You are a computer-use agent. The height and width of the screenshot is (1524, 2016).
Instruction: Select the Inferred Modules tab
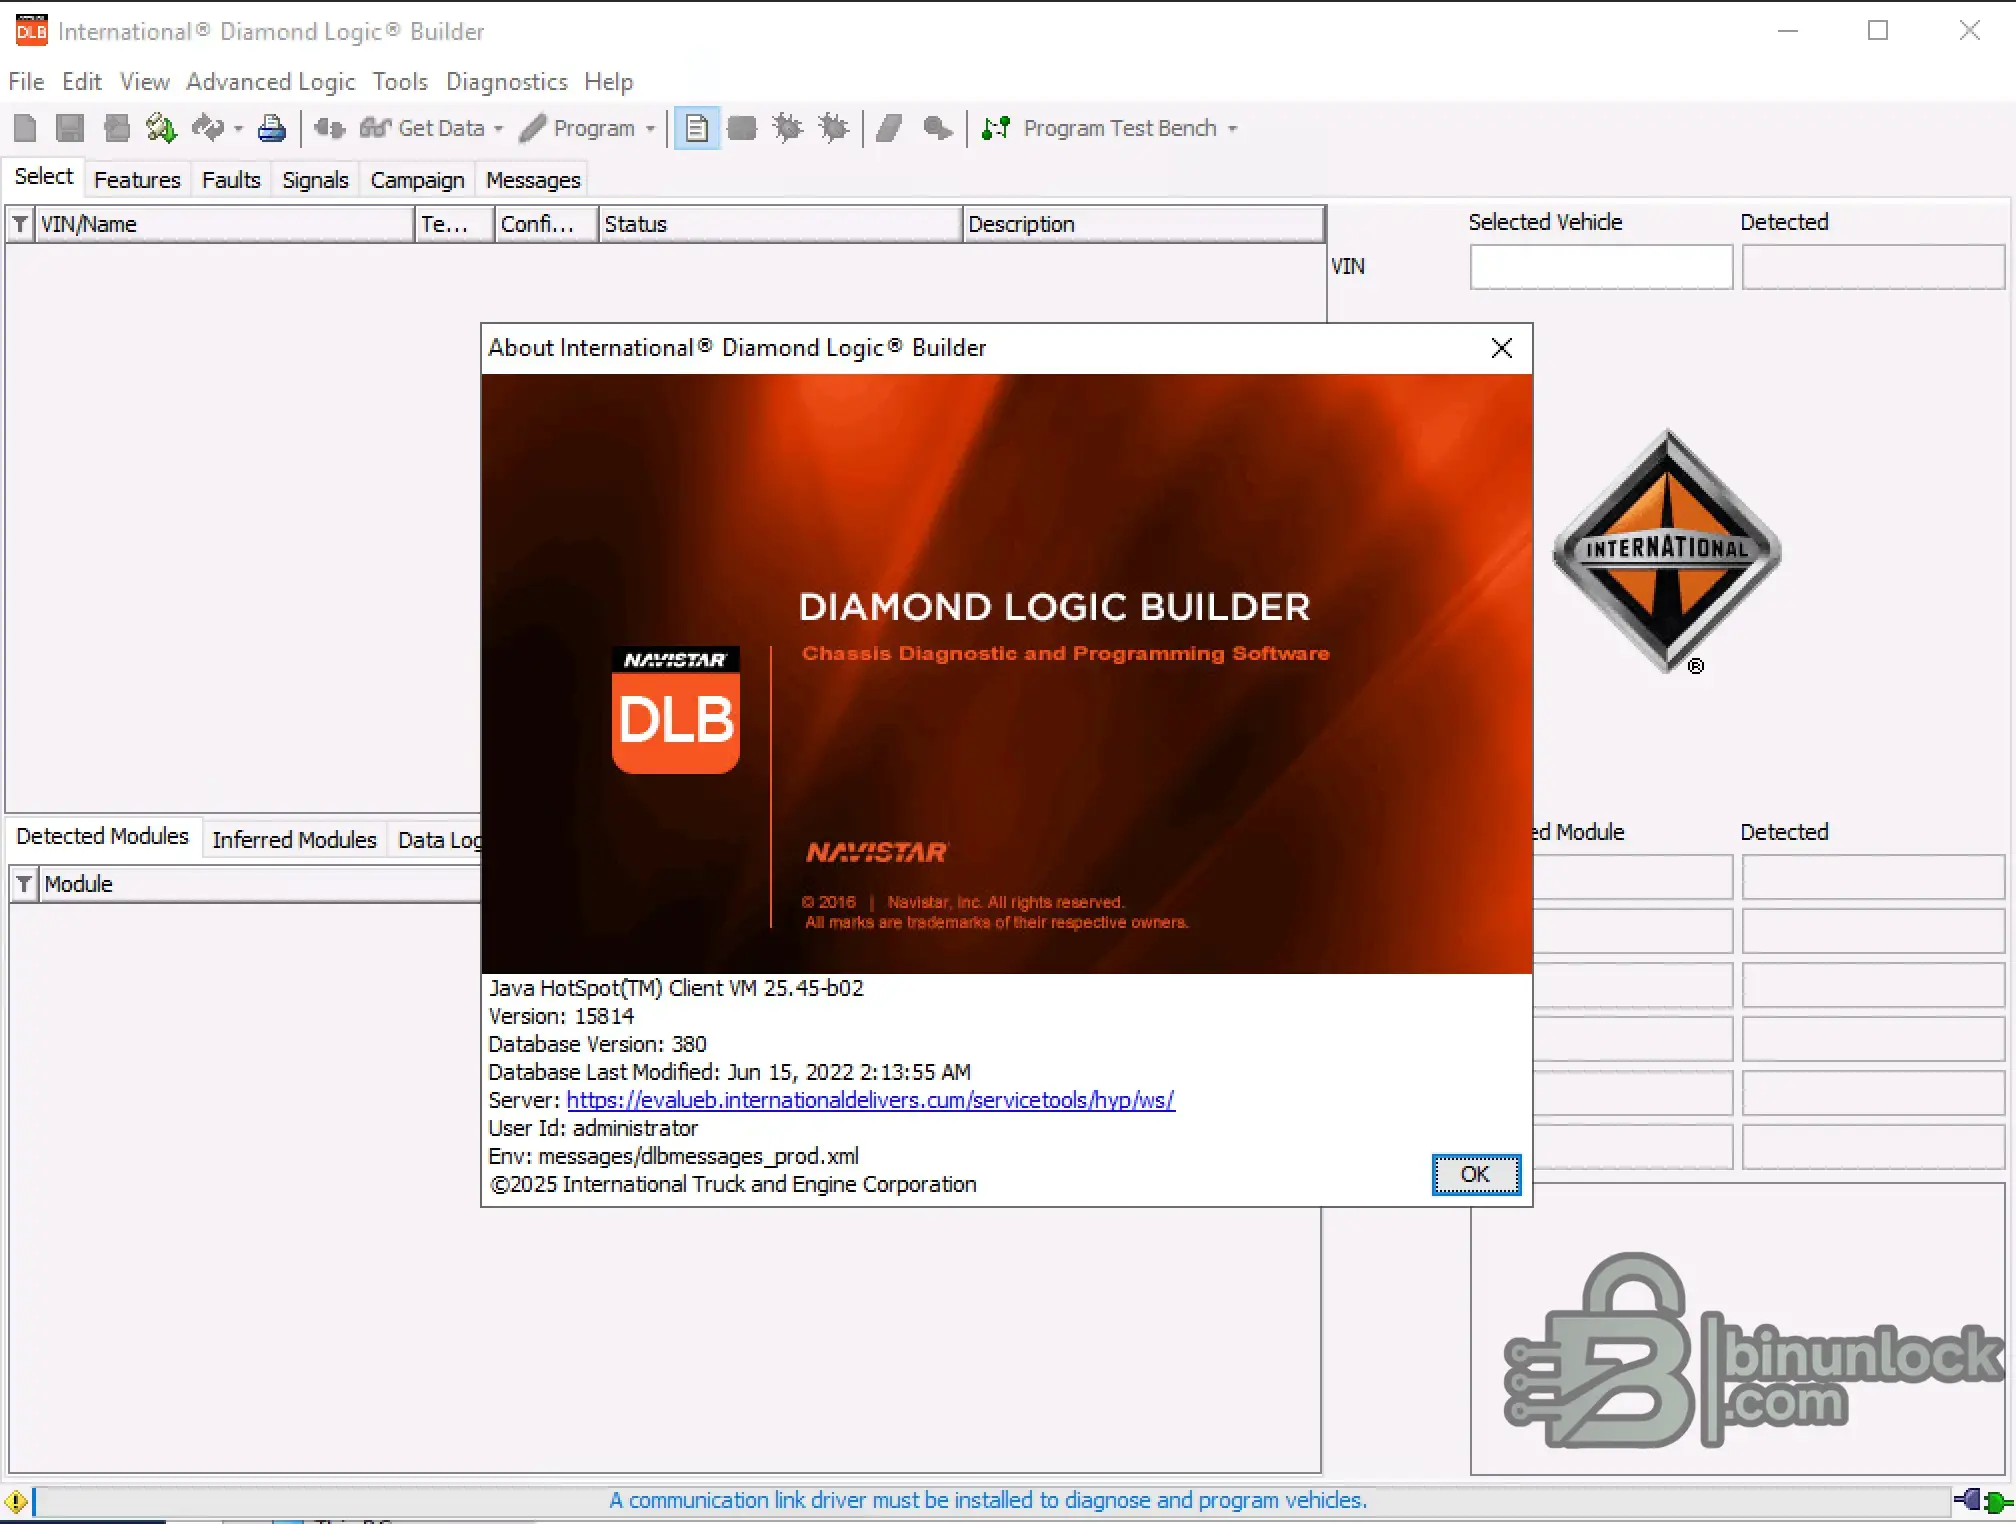tap(294, 840)
